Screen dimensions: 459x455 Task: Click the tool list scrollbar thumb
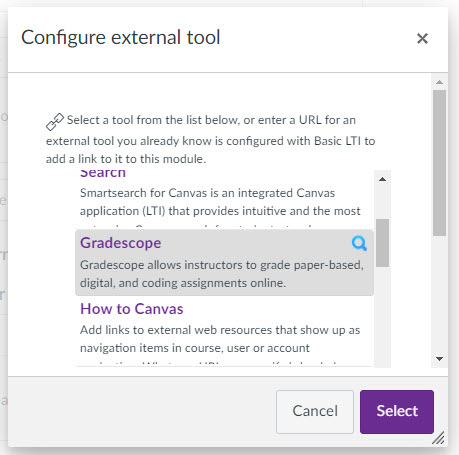pyautogui.click(x=382, y=243)
